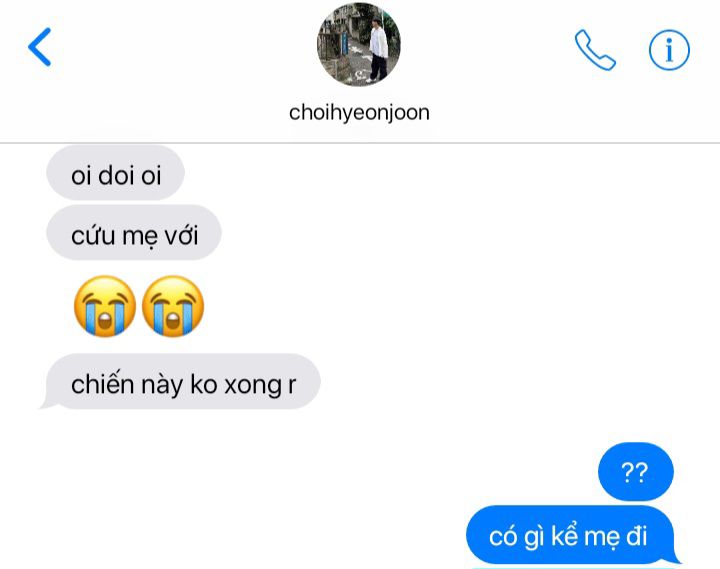
Task: Select the blue "??" sent message
Action: (x=636, y=472)
